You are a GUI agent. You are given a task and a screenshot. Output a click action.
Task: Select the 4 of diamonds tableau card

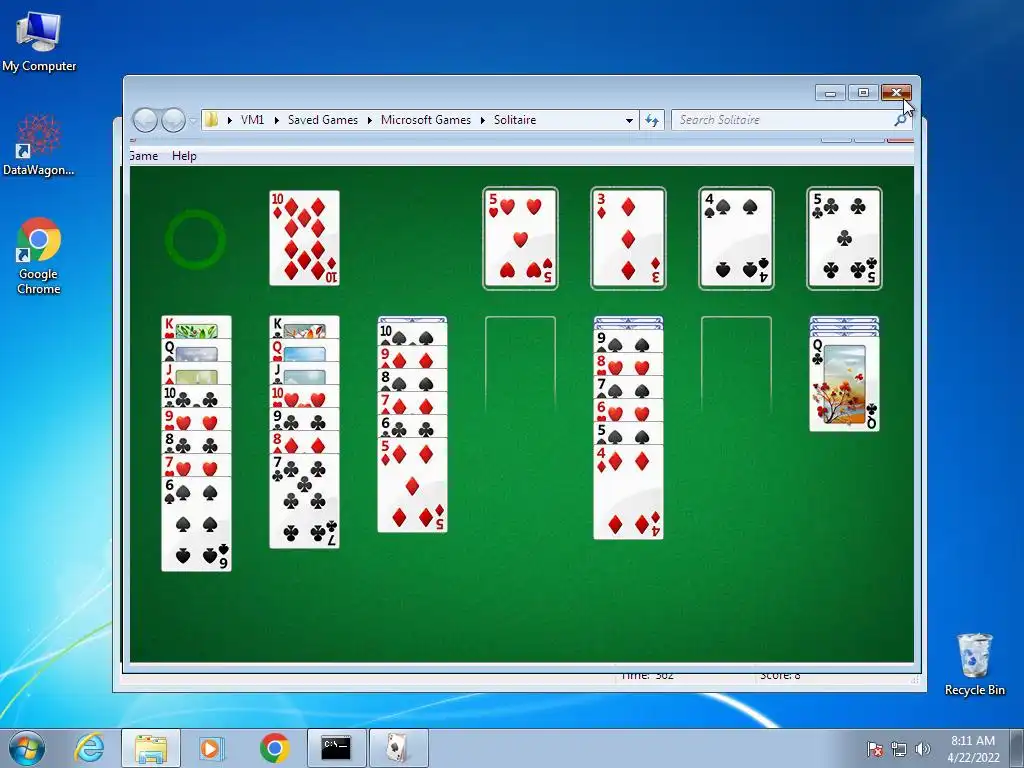coord(628,492)
